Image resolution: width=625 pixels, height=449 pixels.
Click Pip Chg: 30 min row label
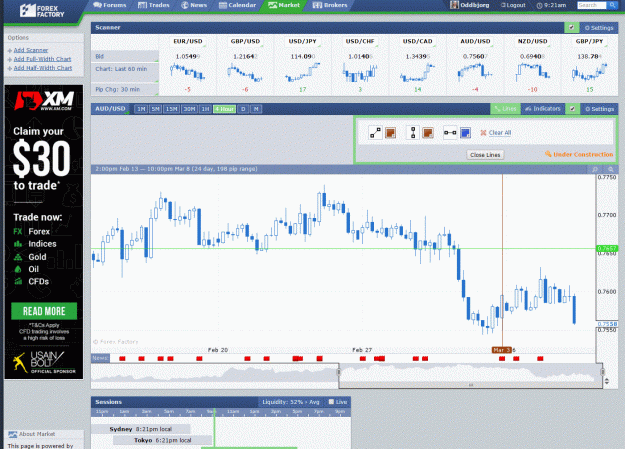coord(125,89)
